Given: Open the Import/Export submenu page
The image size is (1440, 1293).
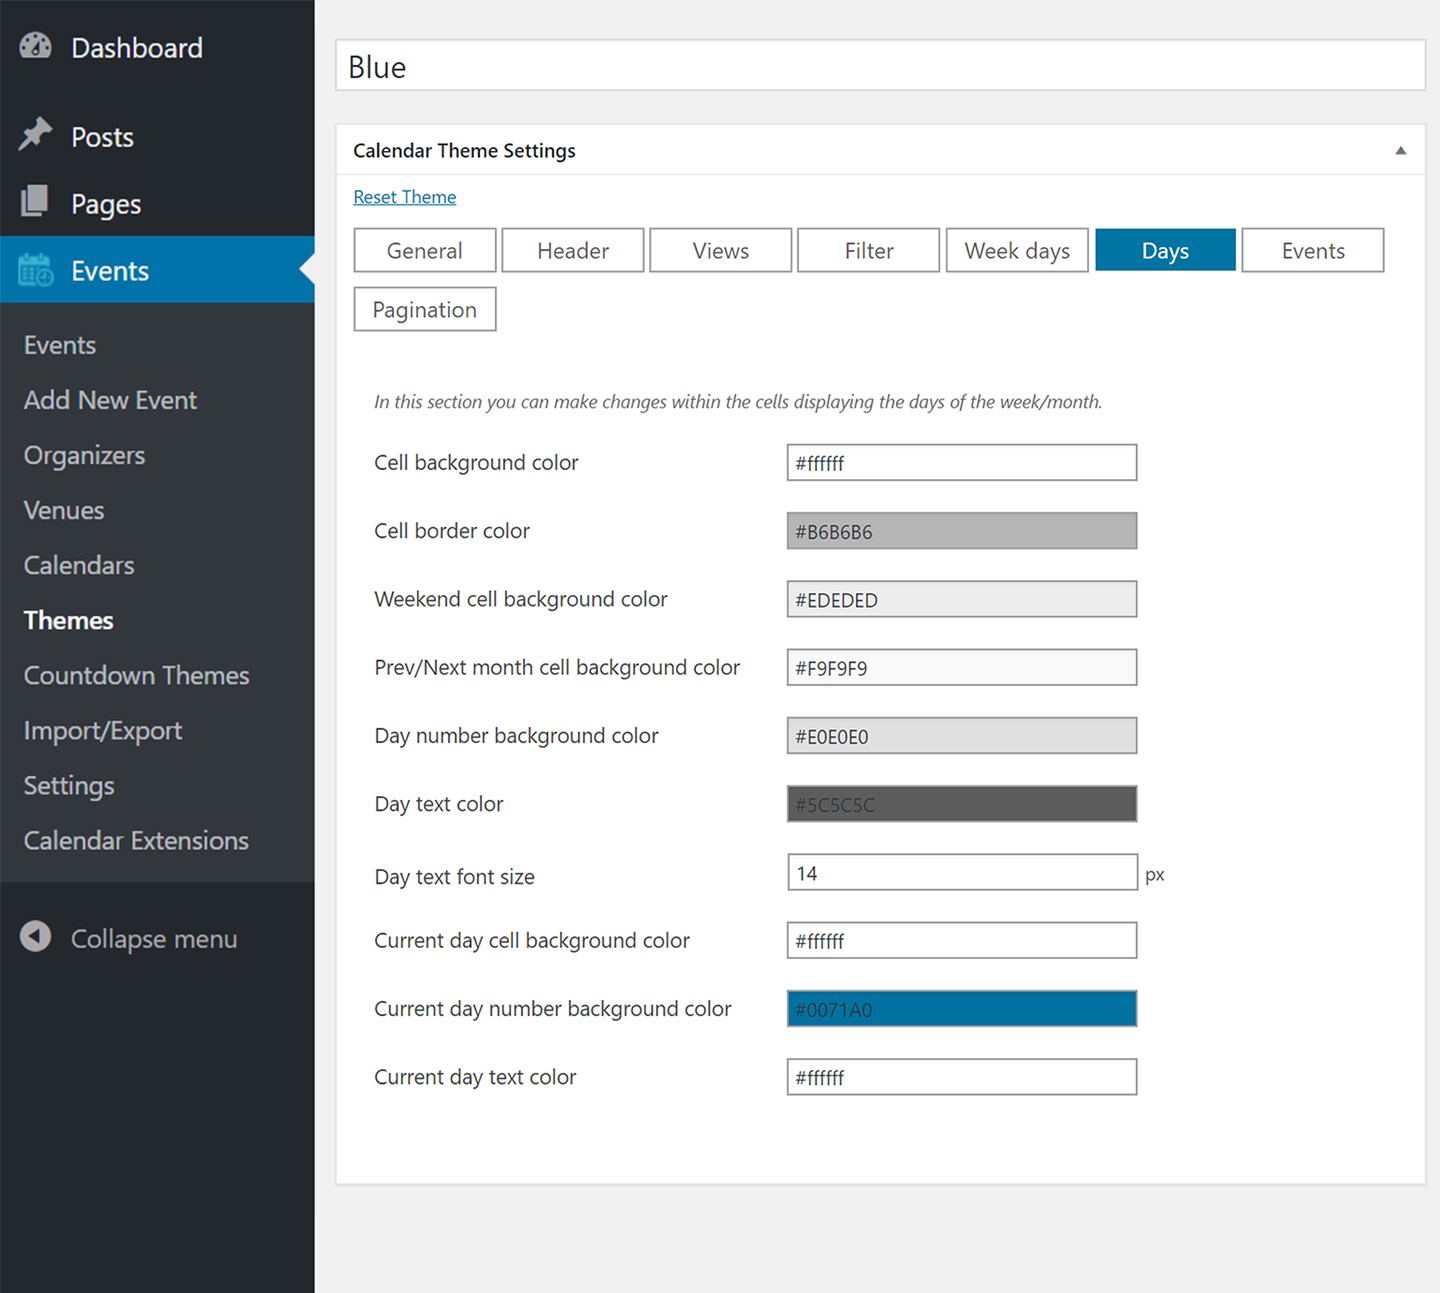Looking at the screenshot, I should click(103, 731).
